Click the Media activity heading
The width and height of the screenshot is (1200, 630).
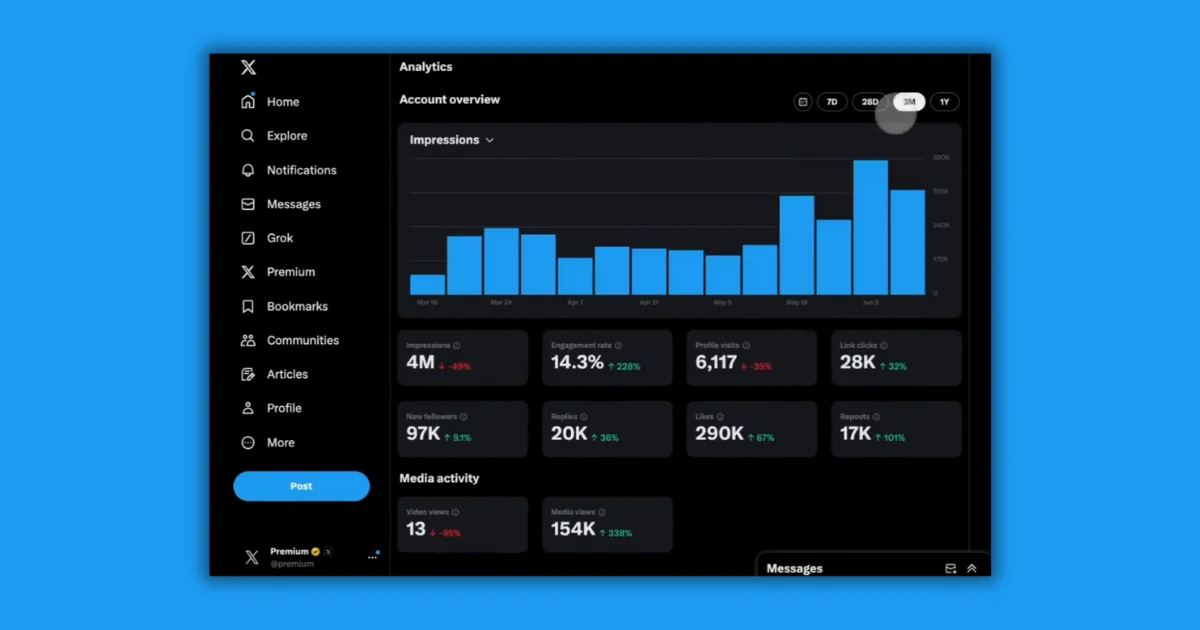point(439,478)
